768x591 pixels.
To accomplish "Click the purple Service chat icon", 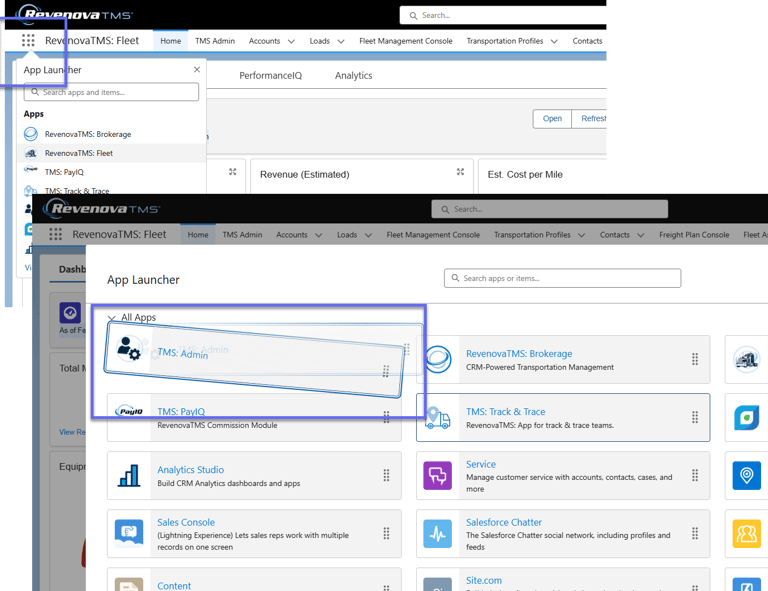I will (437, 475).
